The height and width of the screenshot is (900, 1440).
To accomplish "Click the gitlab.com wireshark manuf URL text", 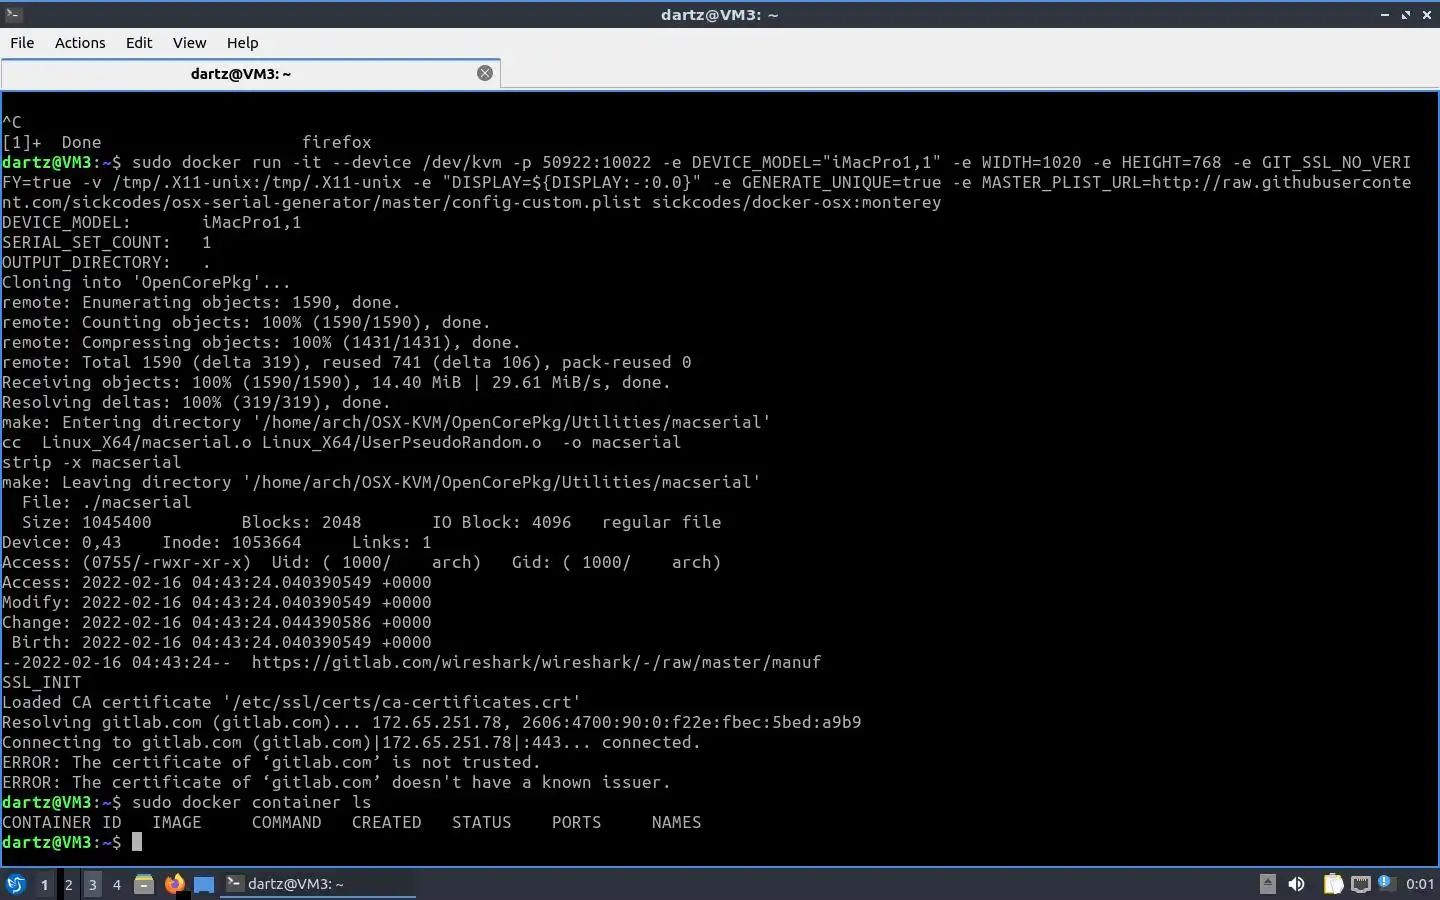I will coord(536,662).
